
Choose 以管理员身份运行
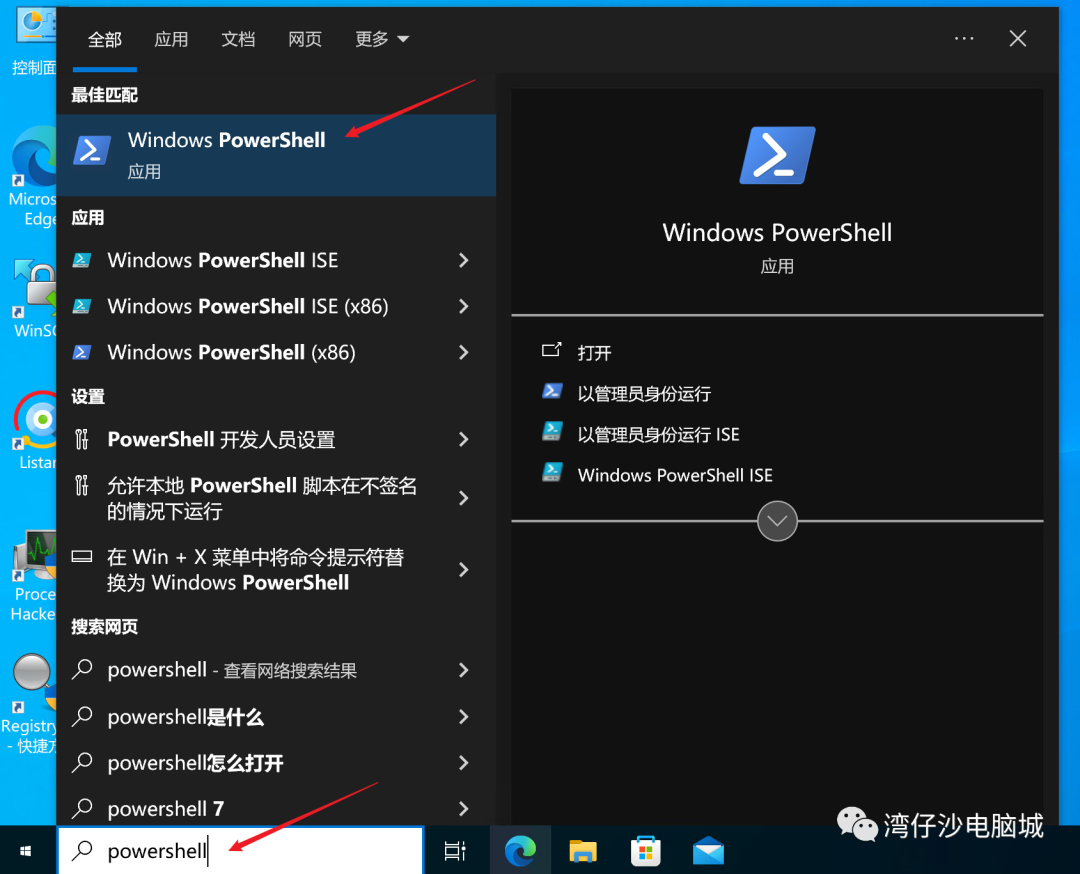coord(644,394)
